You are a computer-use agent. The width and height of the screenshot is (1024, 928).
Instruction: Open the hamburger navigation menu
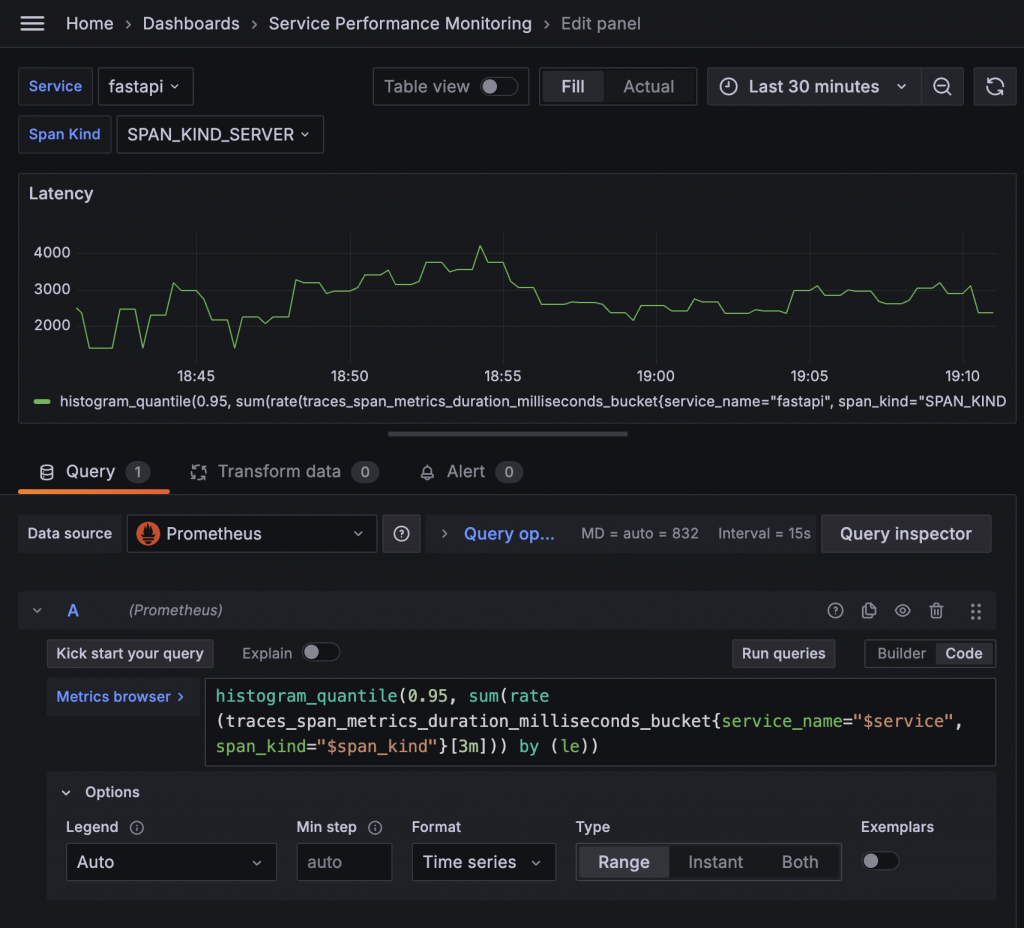(32, 23)
